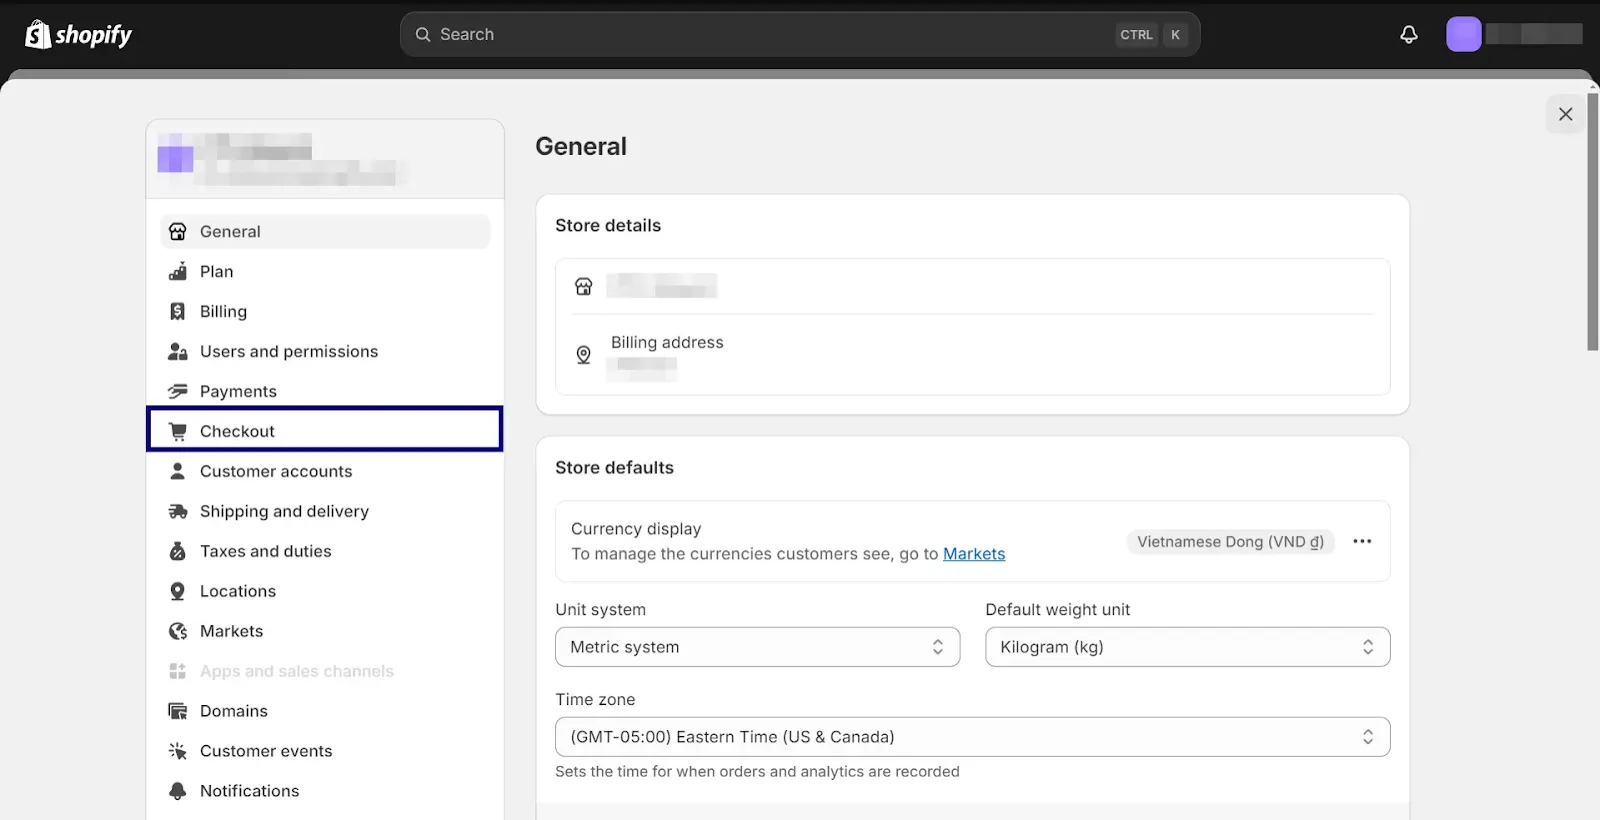The image size is (1600, 820).
Task: Click the Vietnamese Dong currency badge
Action: click(x=1230, y=542)
